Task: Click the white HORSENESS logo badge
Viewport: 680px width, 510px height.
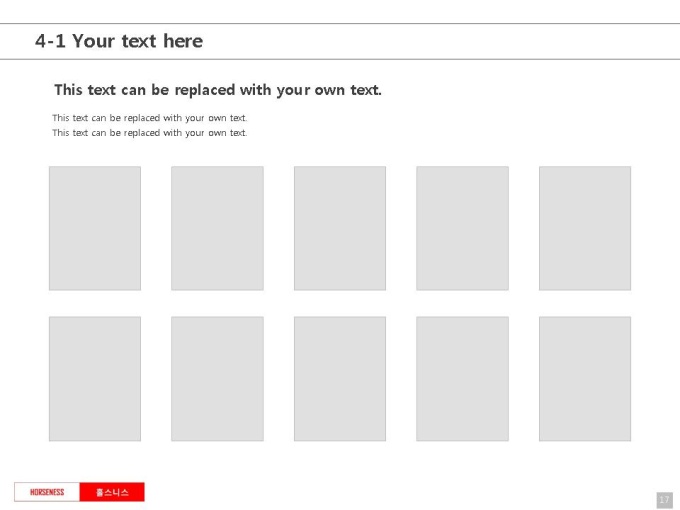Action: tap(47, 492)
